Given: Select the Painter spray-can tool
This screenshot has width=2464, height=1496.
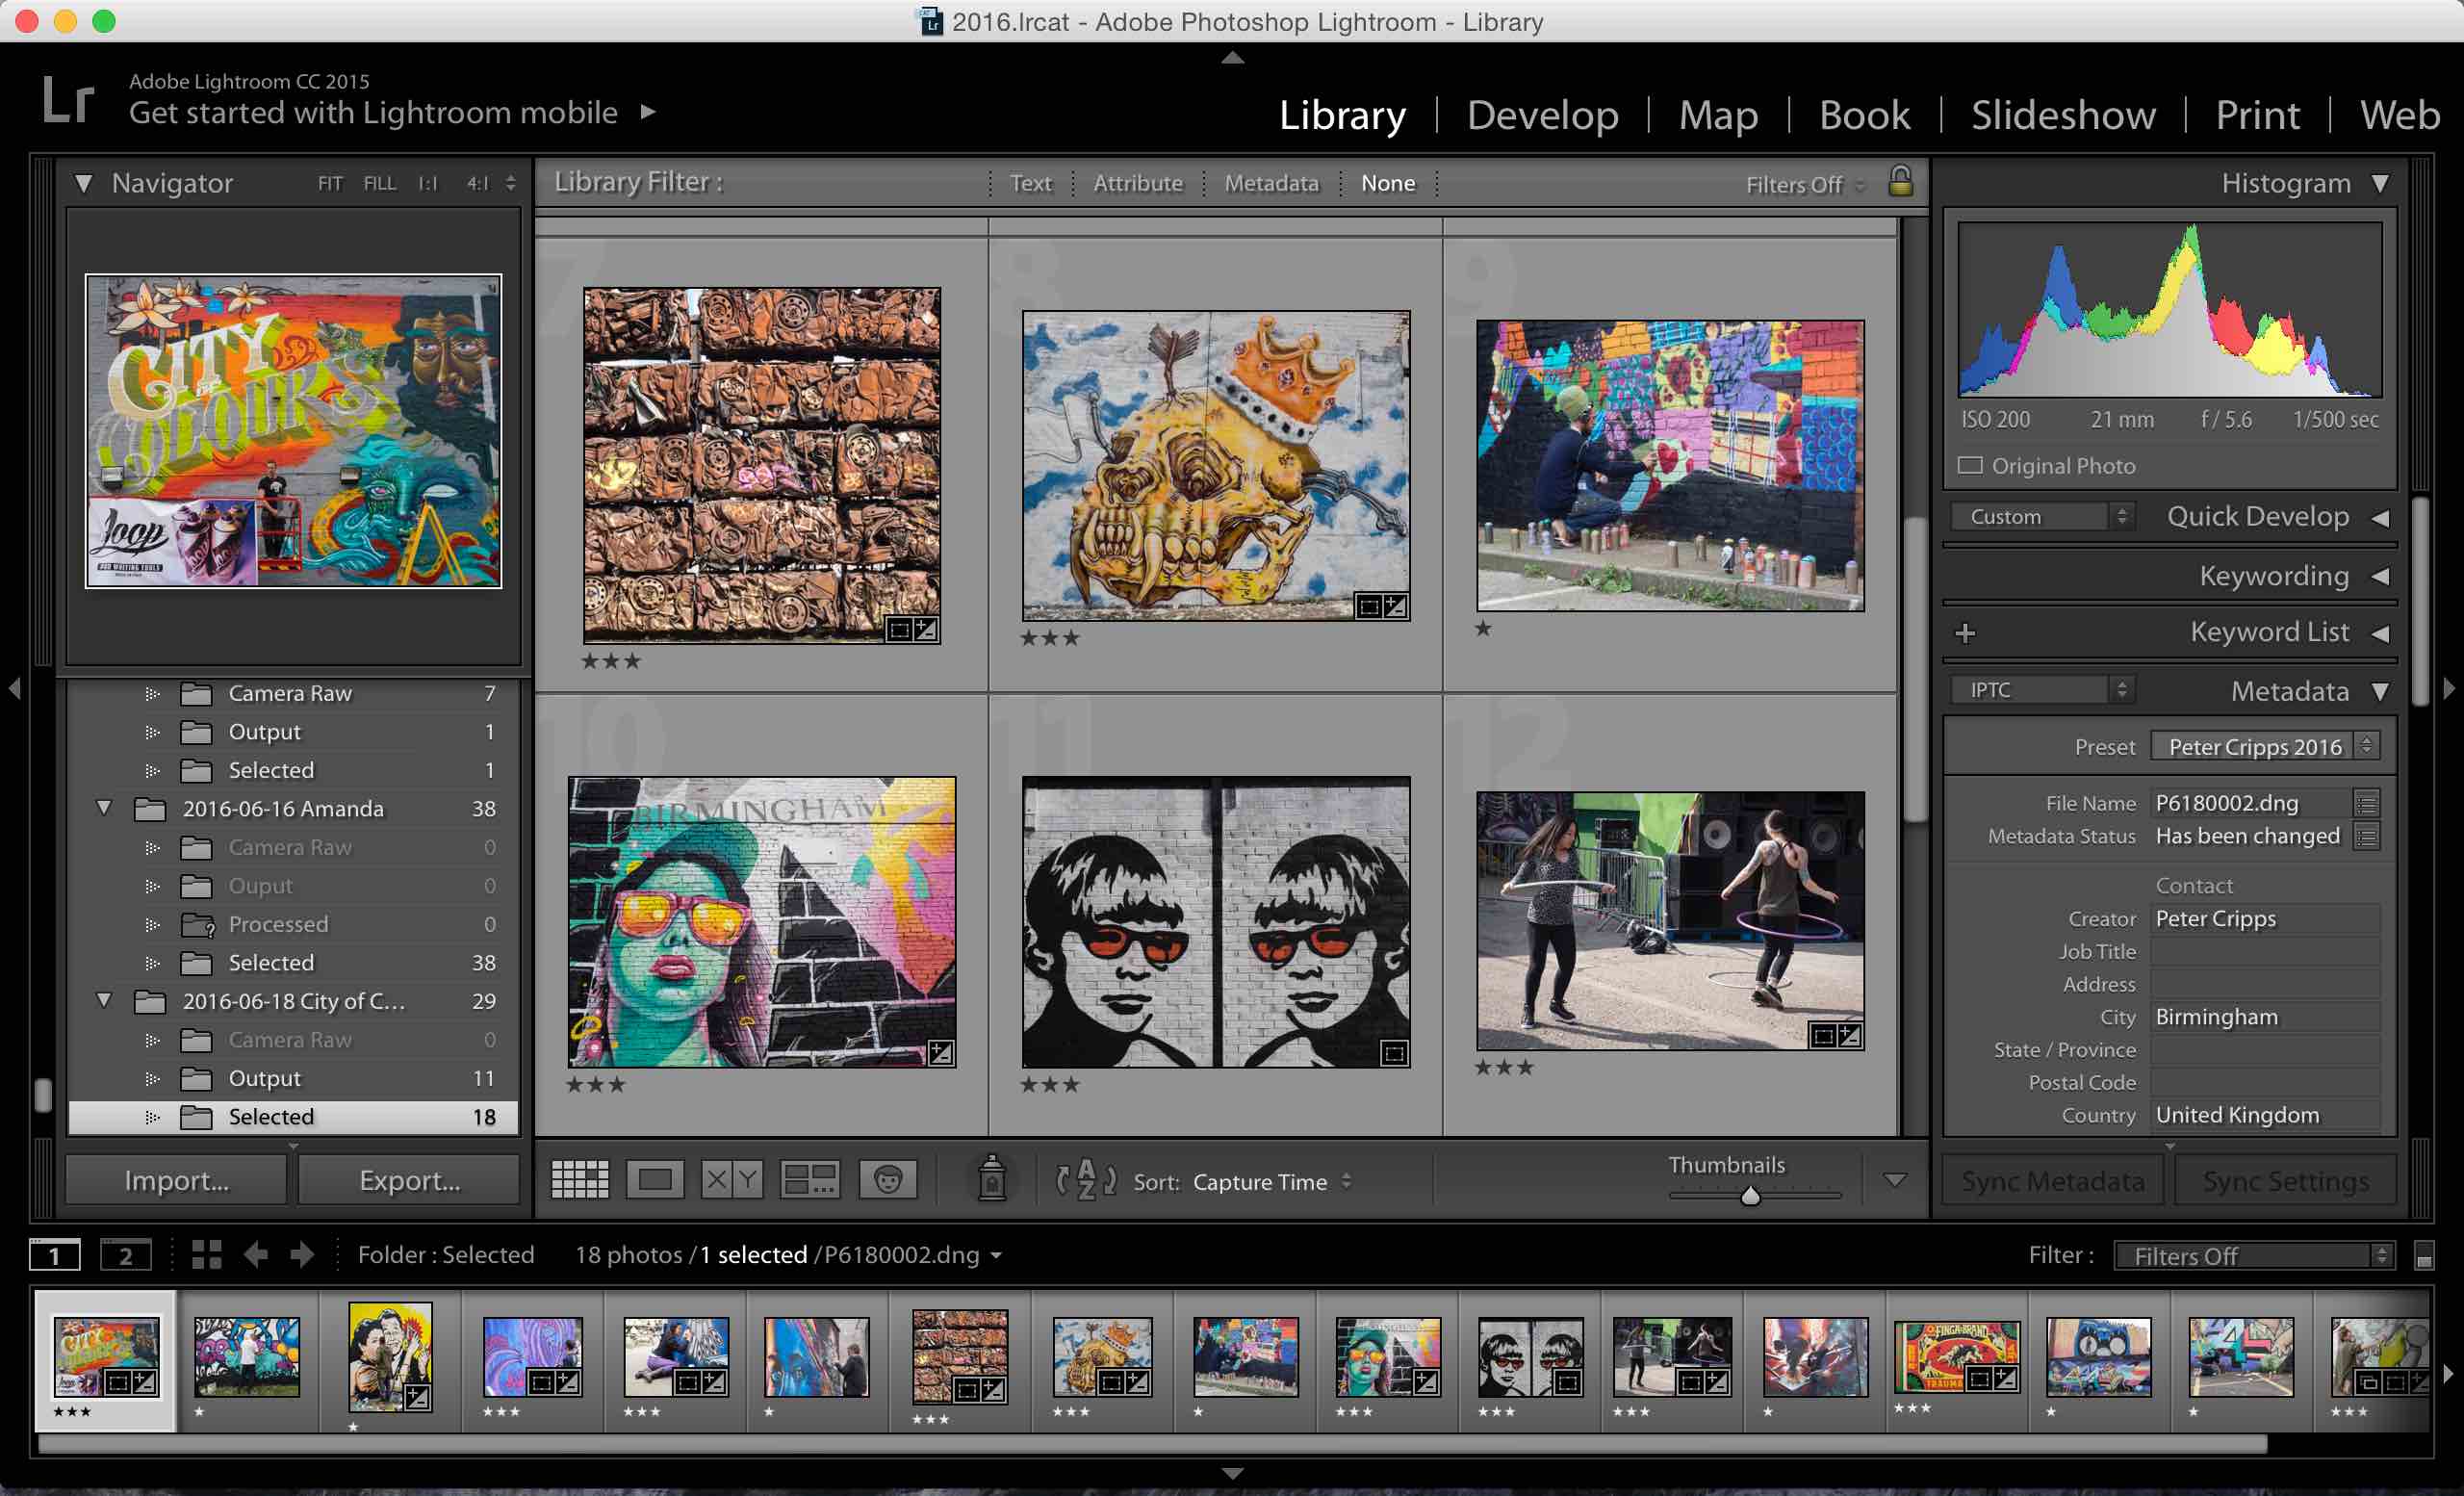Looking at the screenshot, I should [x=991, y=1179].
